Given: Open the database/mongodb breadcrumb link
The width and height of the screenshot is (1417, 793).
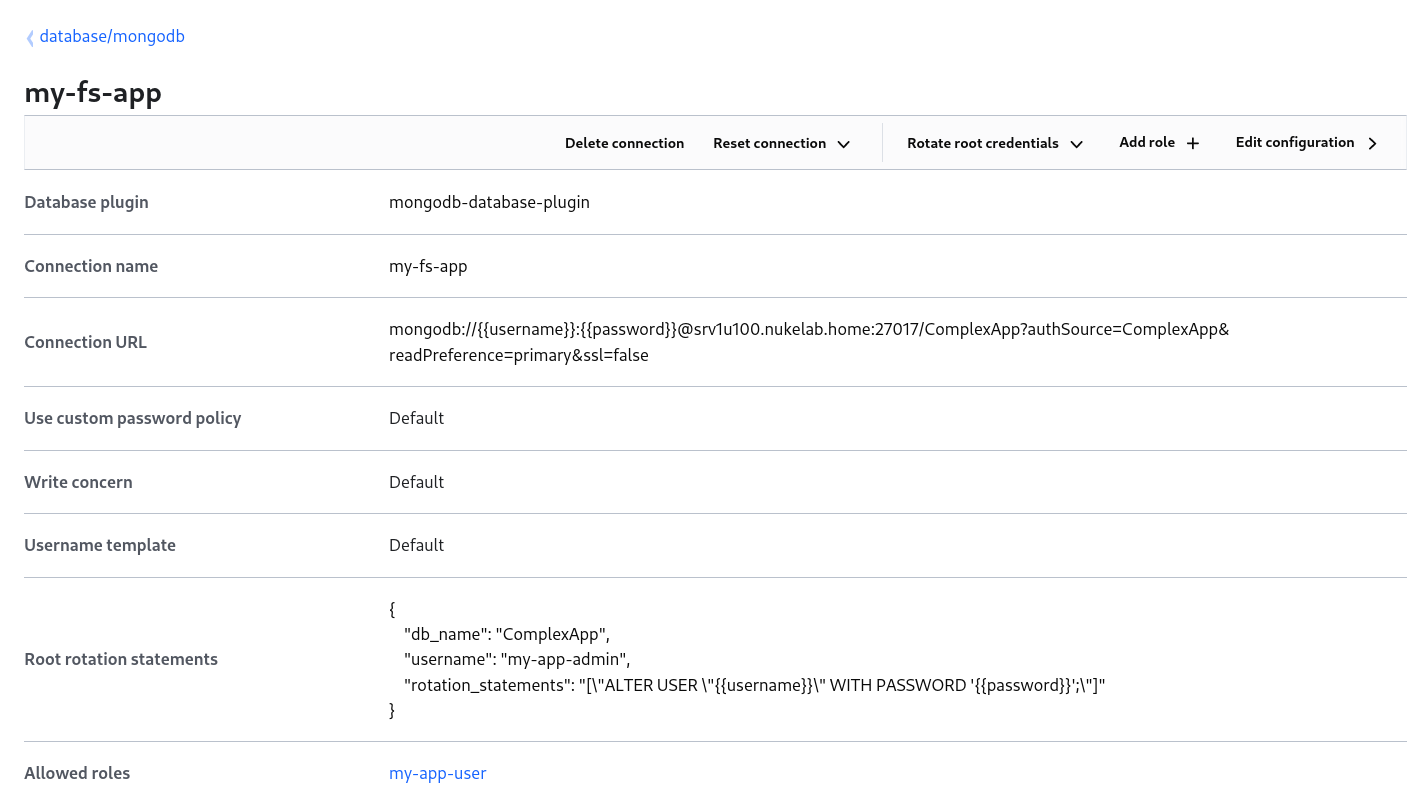Looking at the screenshot, I should tap(112, 37).
